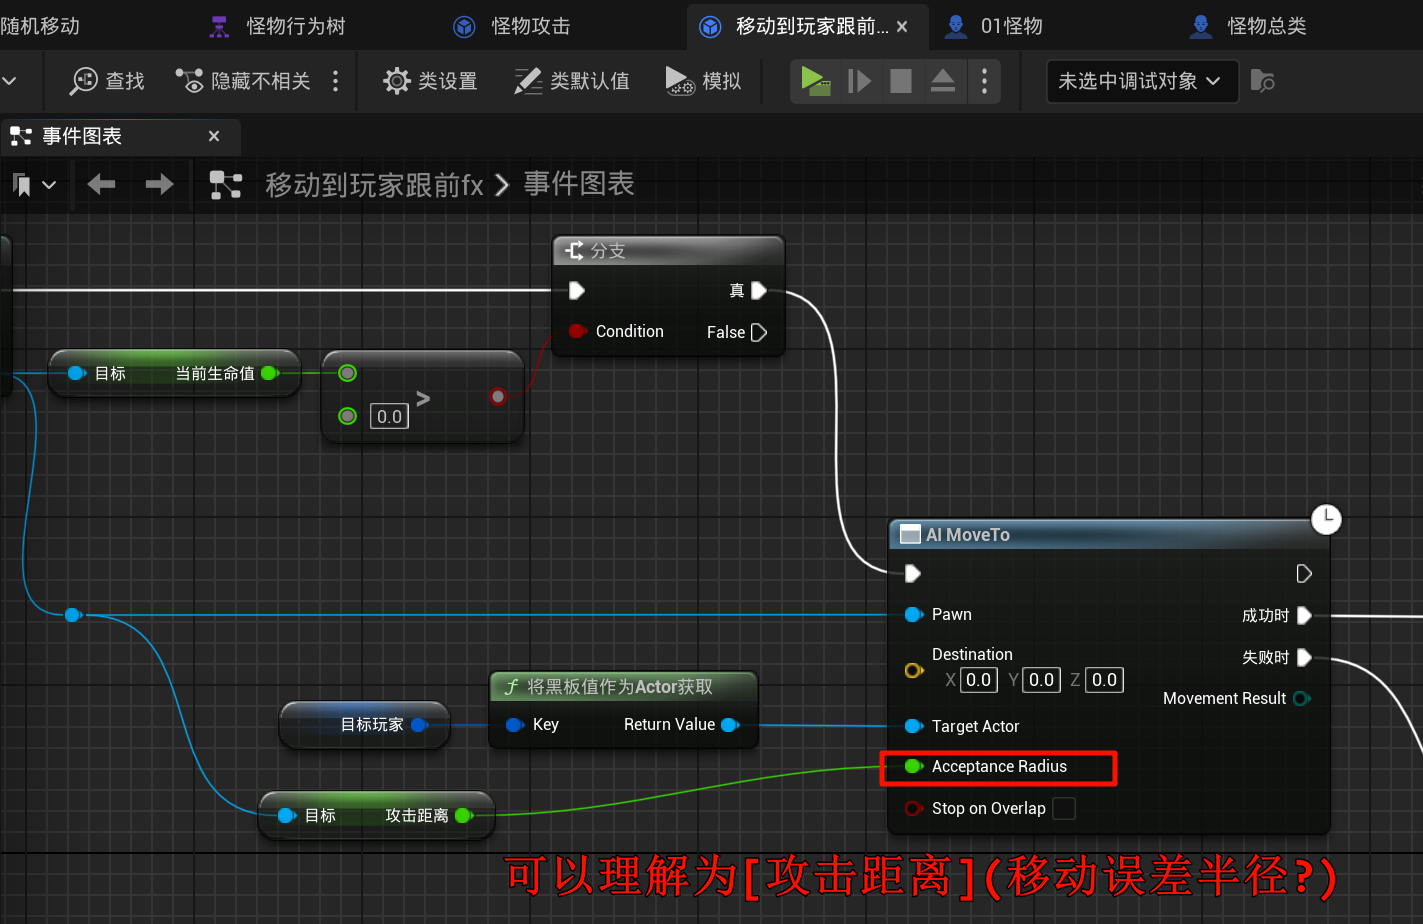Click 类默认值 class defaults button

[572, 81]
